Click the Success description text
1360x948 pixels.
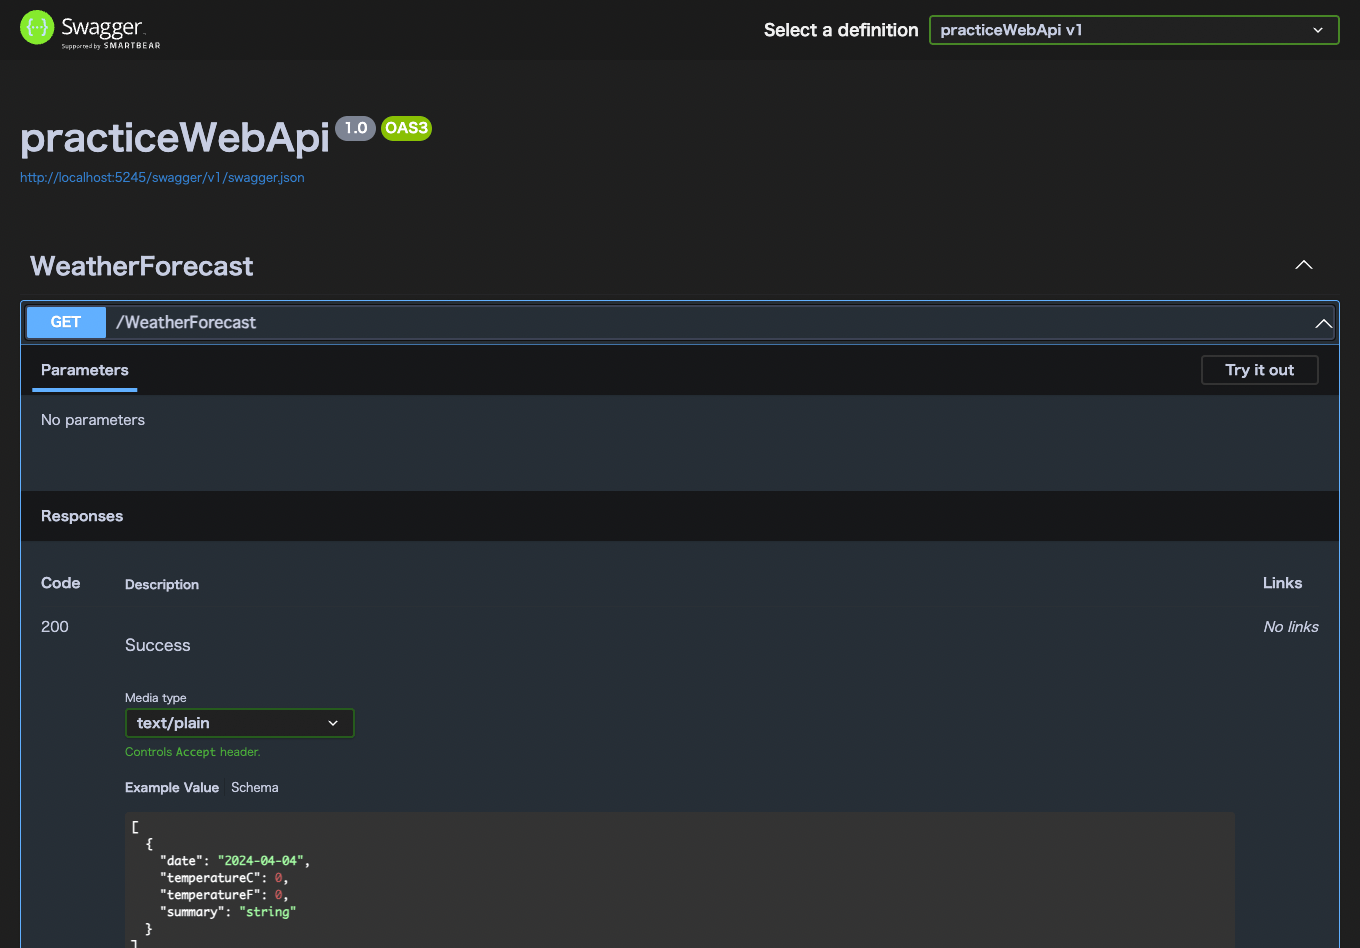click(158, 645)
